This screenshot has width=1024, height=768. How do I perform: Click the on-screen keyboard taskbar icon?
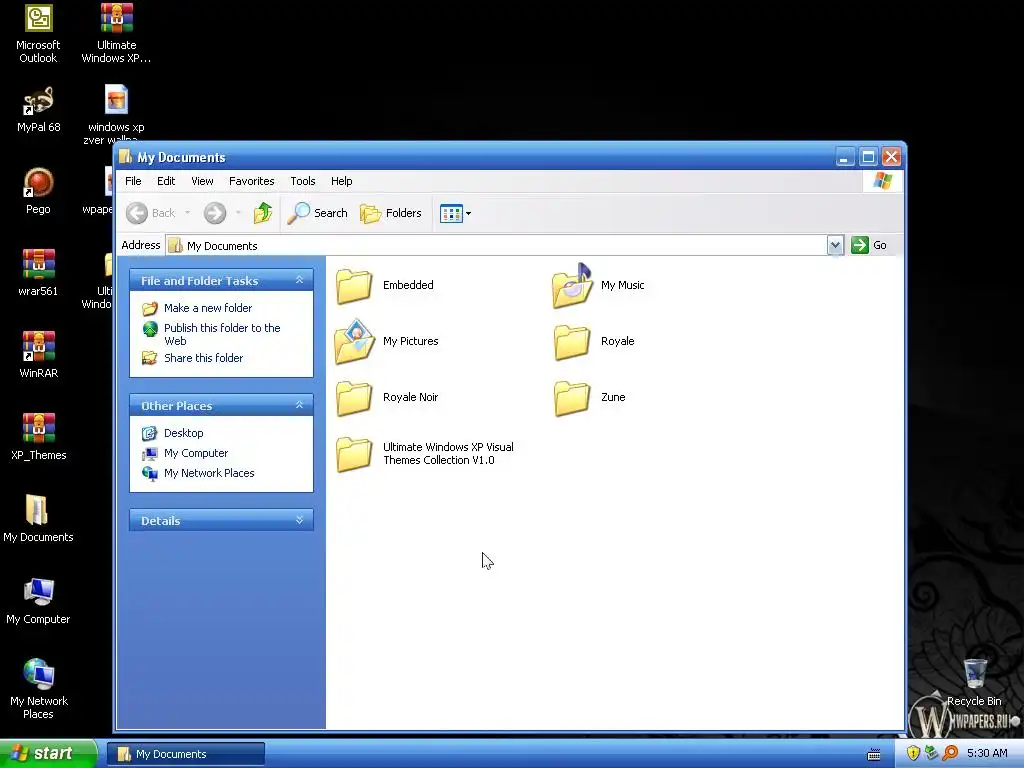tap(874, 755)
